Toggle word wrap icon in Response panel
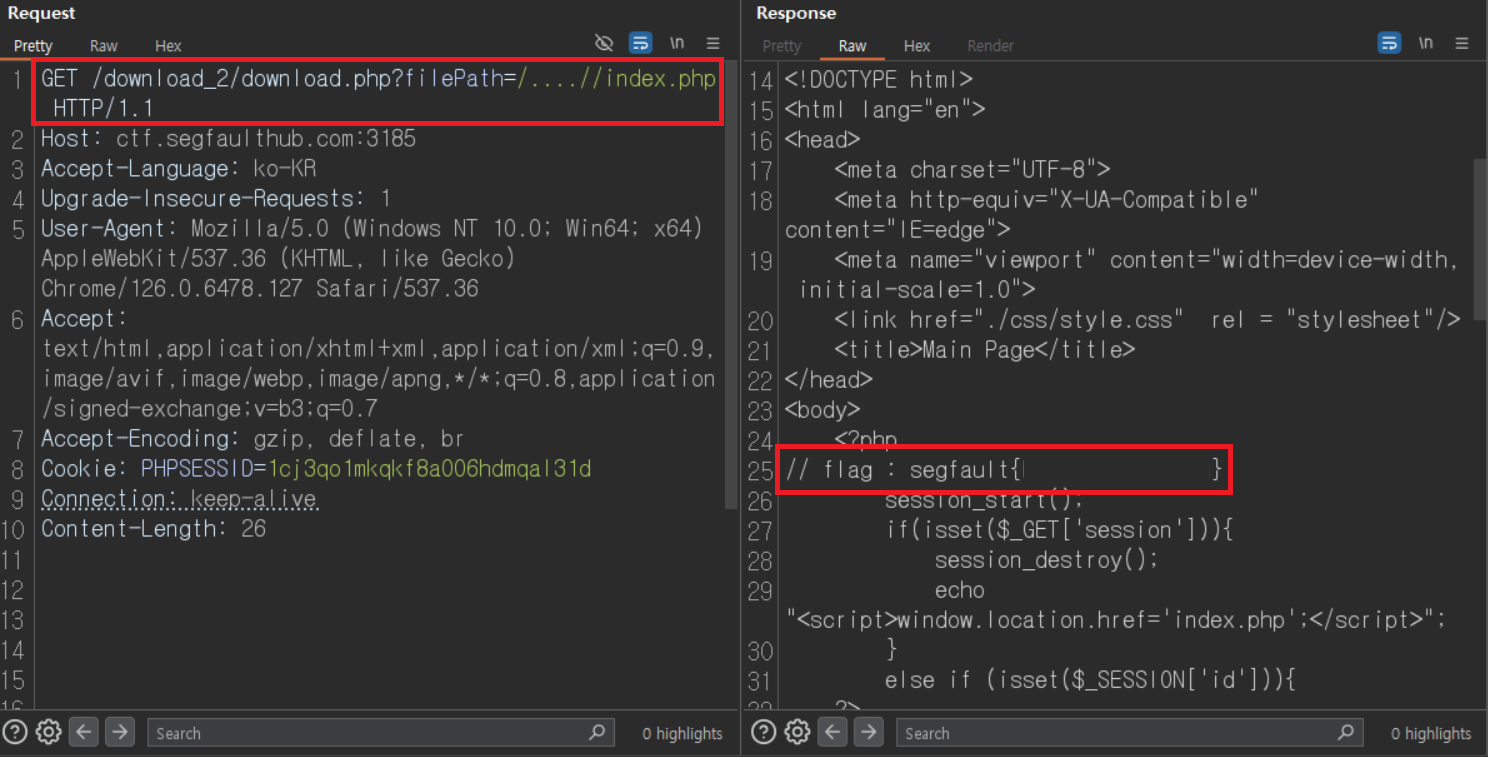Viewport: 1488px width, 757px height. click(x=1389, y=43)
